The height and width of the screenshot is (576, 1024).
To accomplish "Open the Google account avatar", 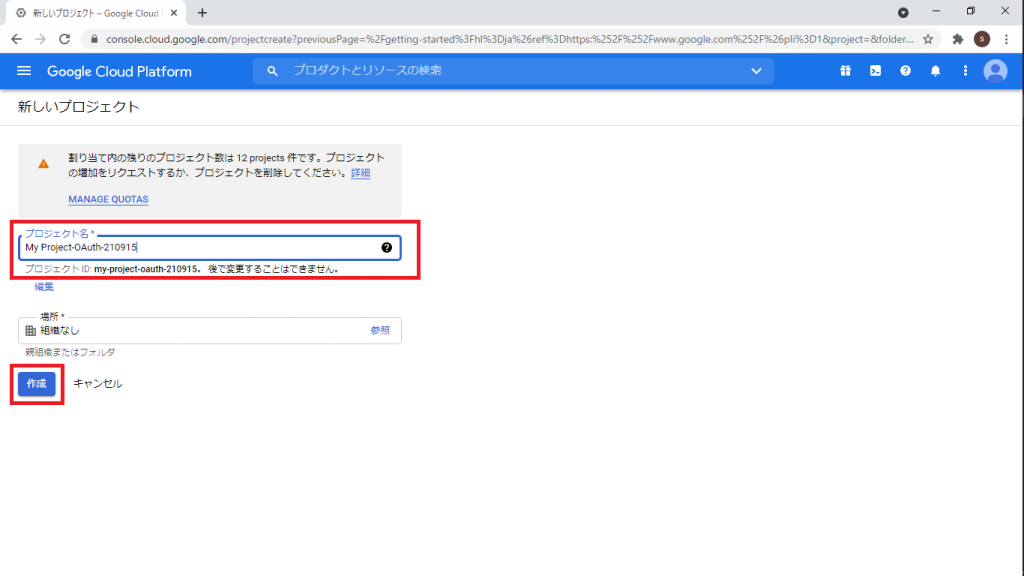I will pos(995,71).
